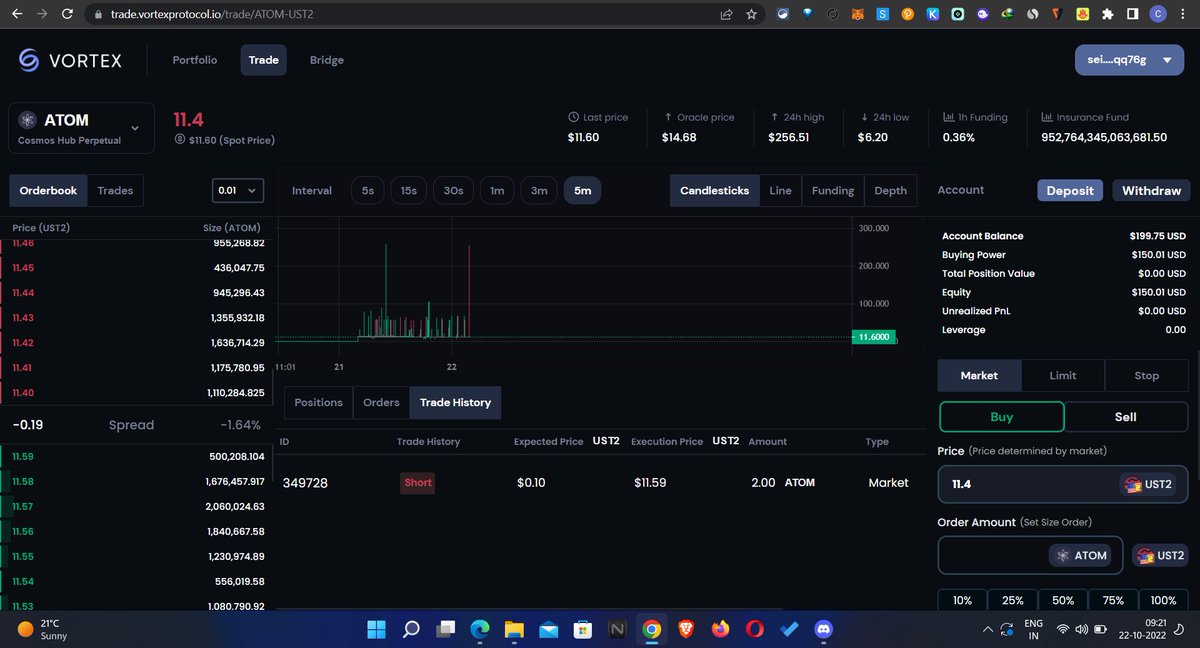
Task: Open the MetaMask fox extension
Action: tap(856, 15)
